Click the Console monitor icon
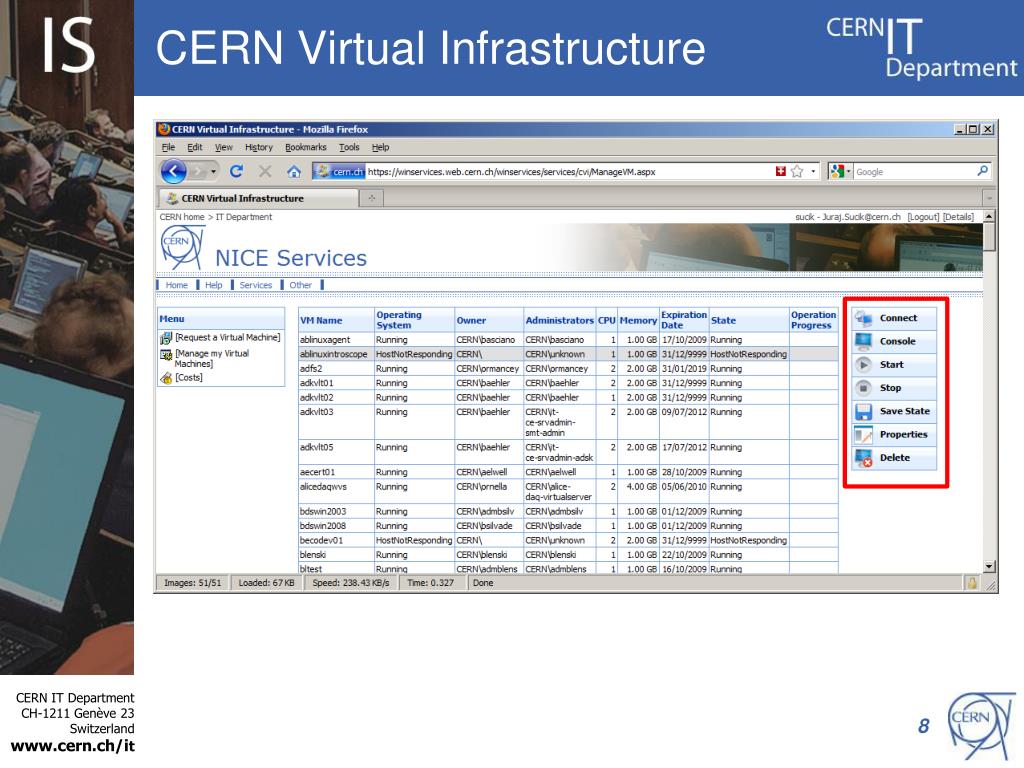 [863, 341]
